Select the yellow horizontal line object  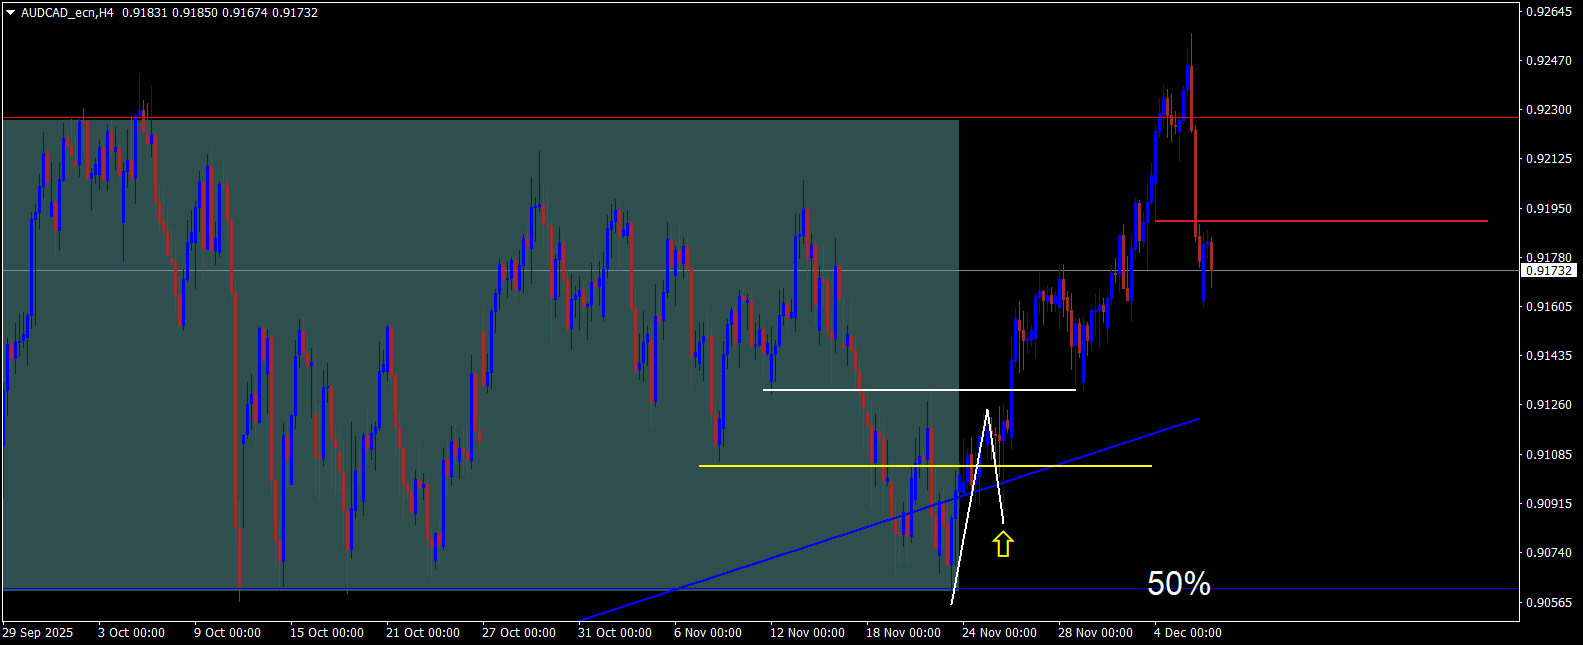point(925,466)
